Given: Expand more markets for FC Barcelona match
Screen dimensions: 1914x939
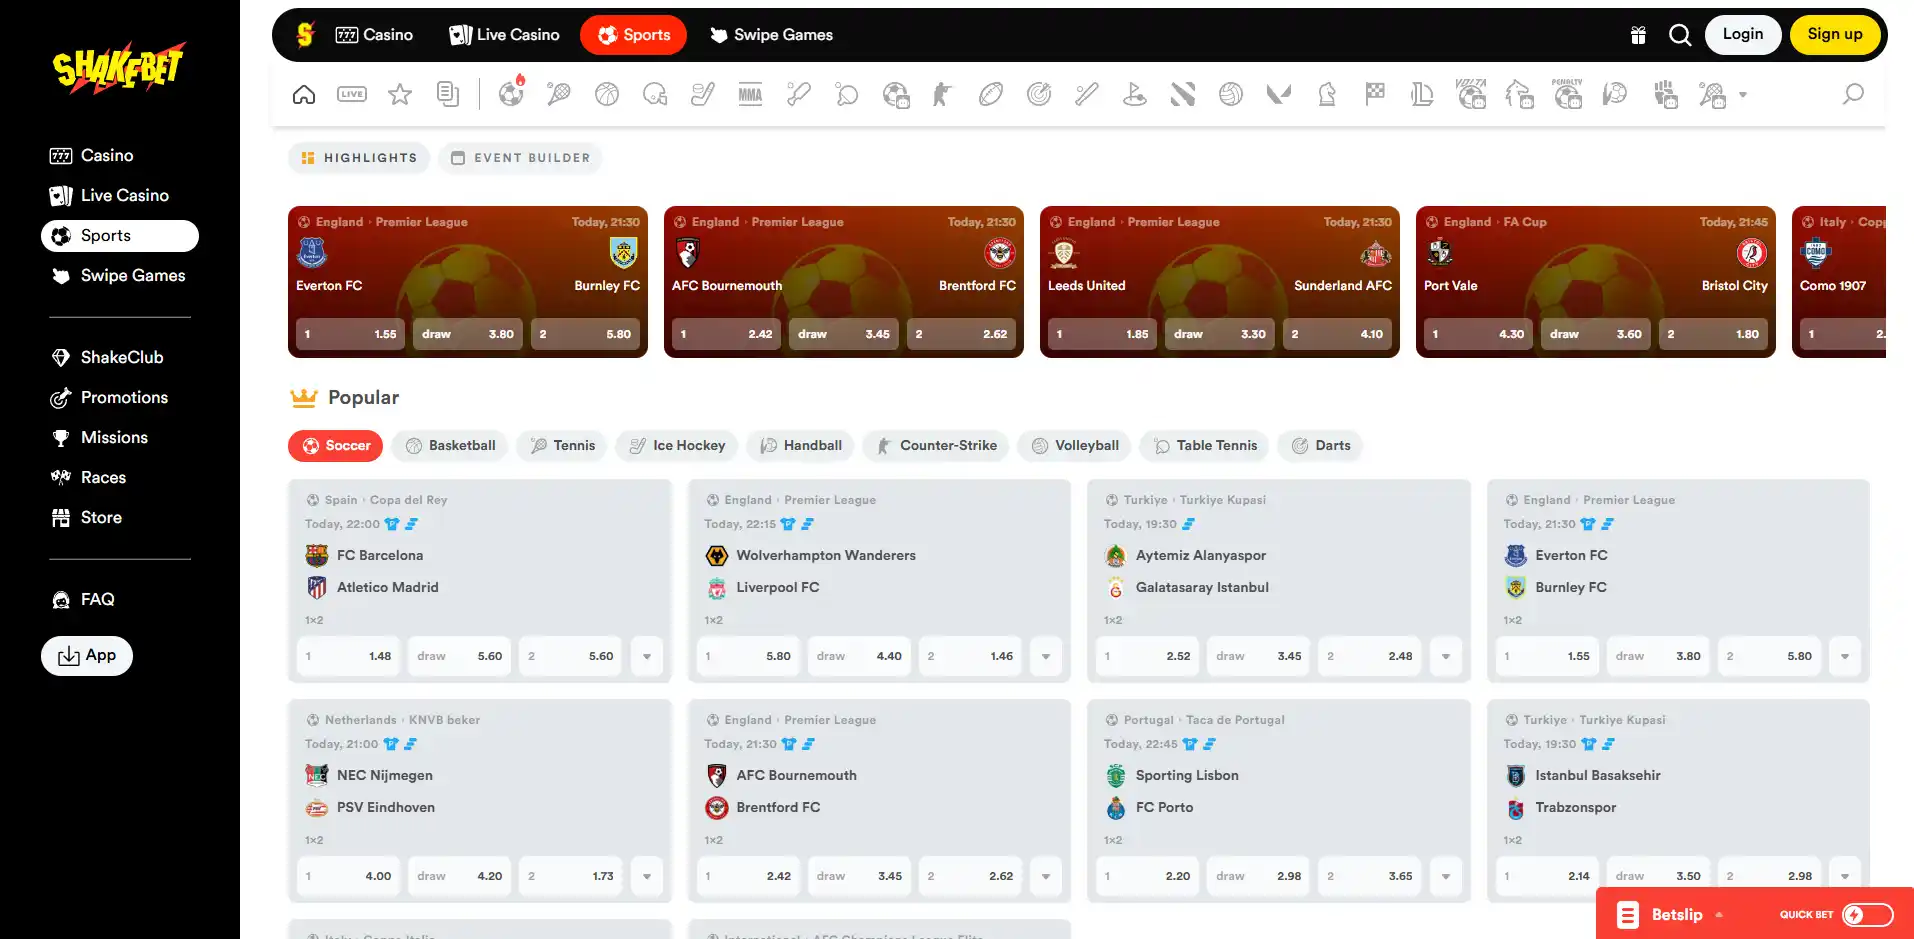Looking at the screenshot, I should 647,656.
